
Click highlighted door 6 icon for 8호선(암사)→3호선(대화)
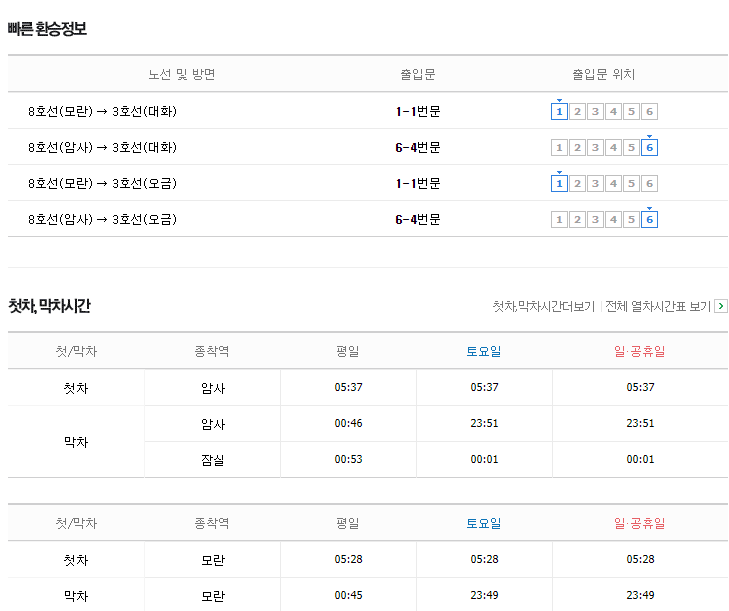[649, 148]
